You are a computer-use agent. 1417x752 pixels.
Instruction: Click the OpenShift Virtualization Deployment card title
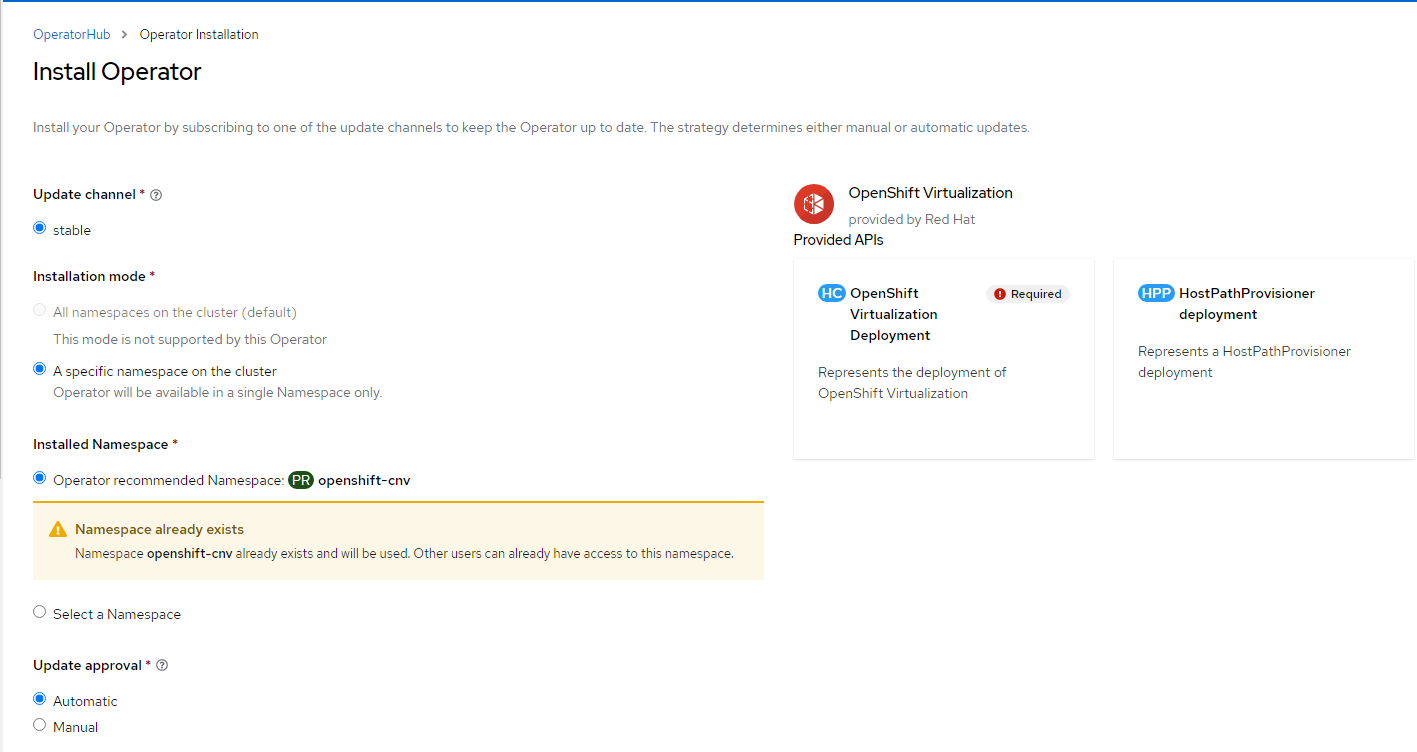tap(894, 314)
